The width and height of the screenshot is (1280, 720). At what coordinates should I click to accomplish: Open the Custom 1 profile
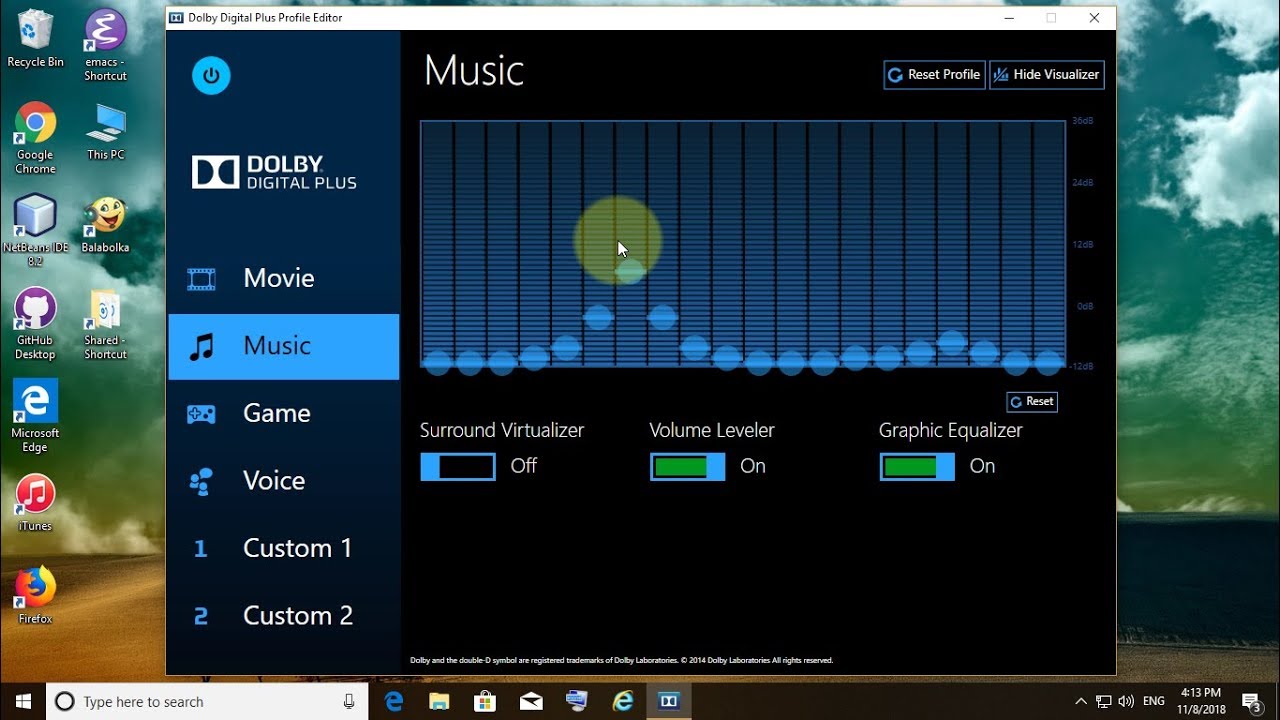(298, 548)
